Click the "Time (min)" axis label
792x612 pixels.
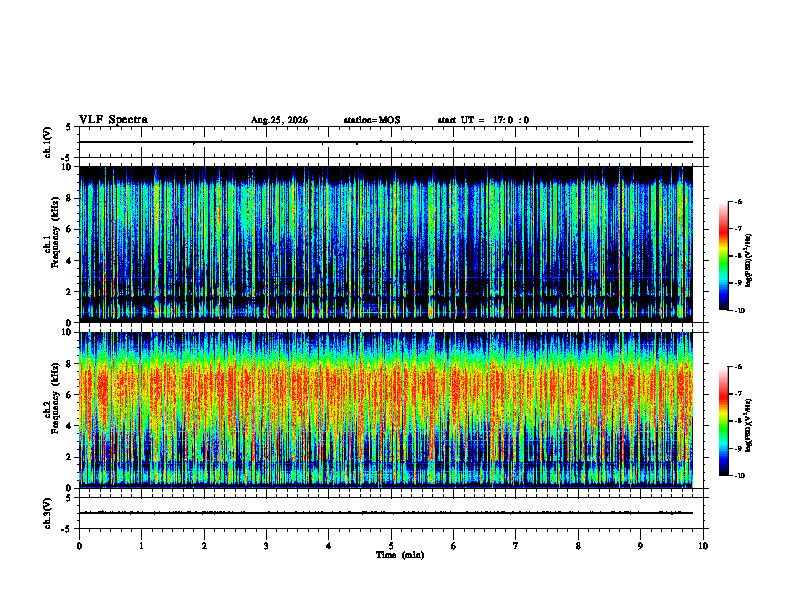tap(400, 555)
